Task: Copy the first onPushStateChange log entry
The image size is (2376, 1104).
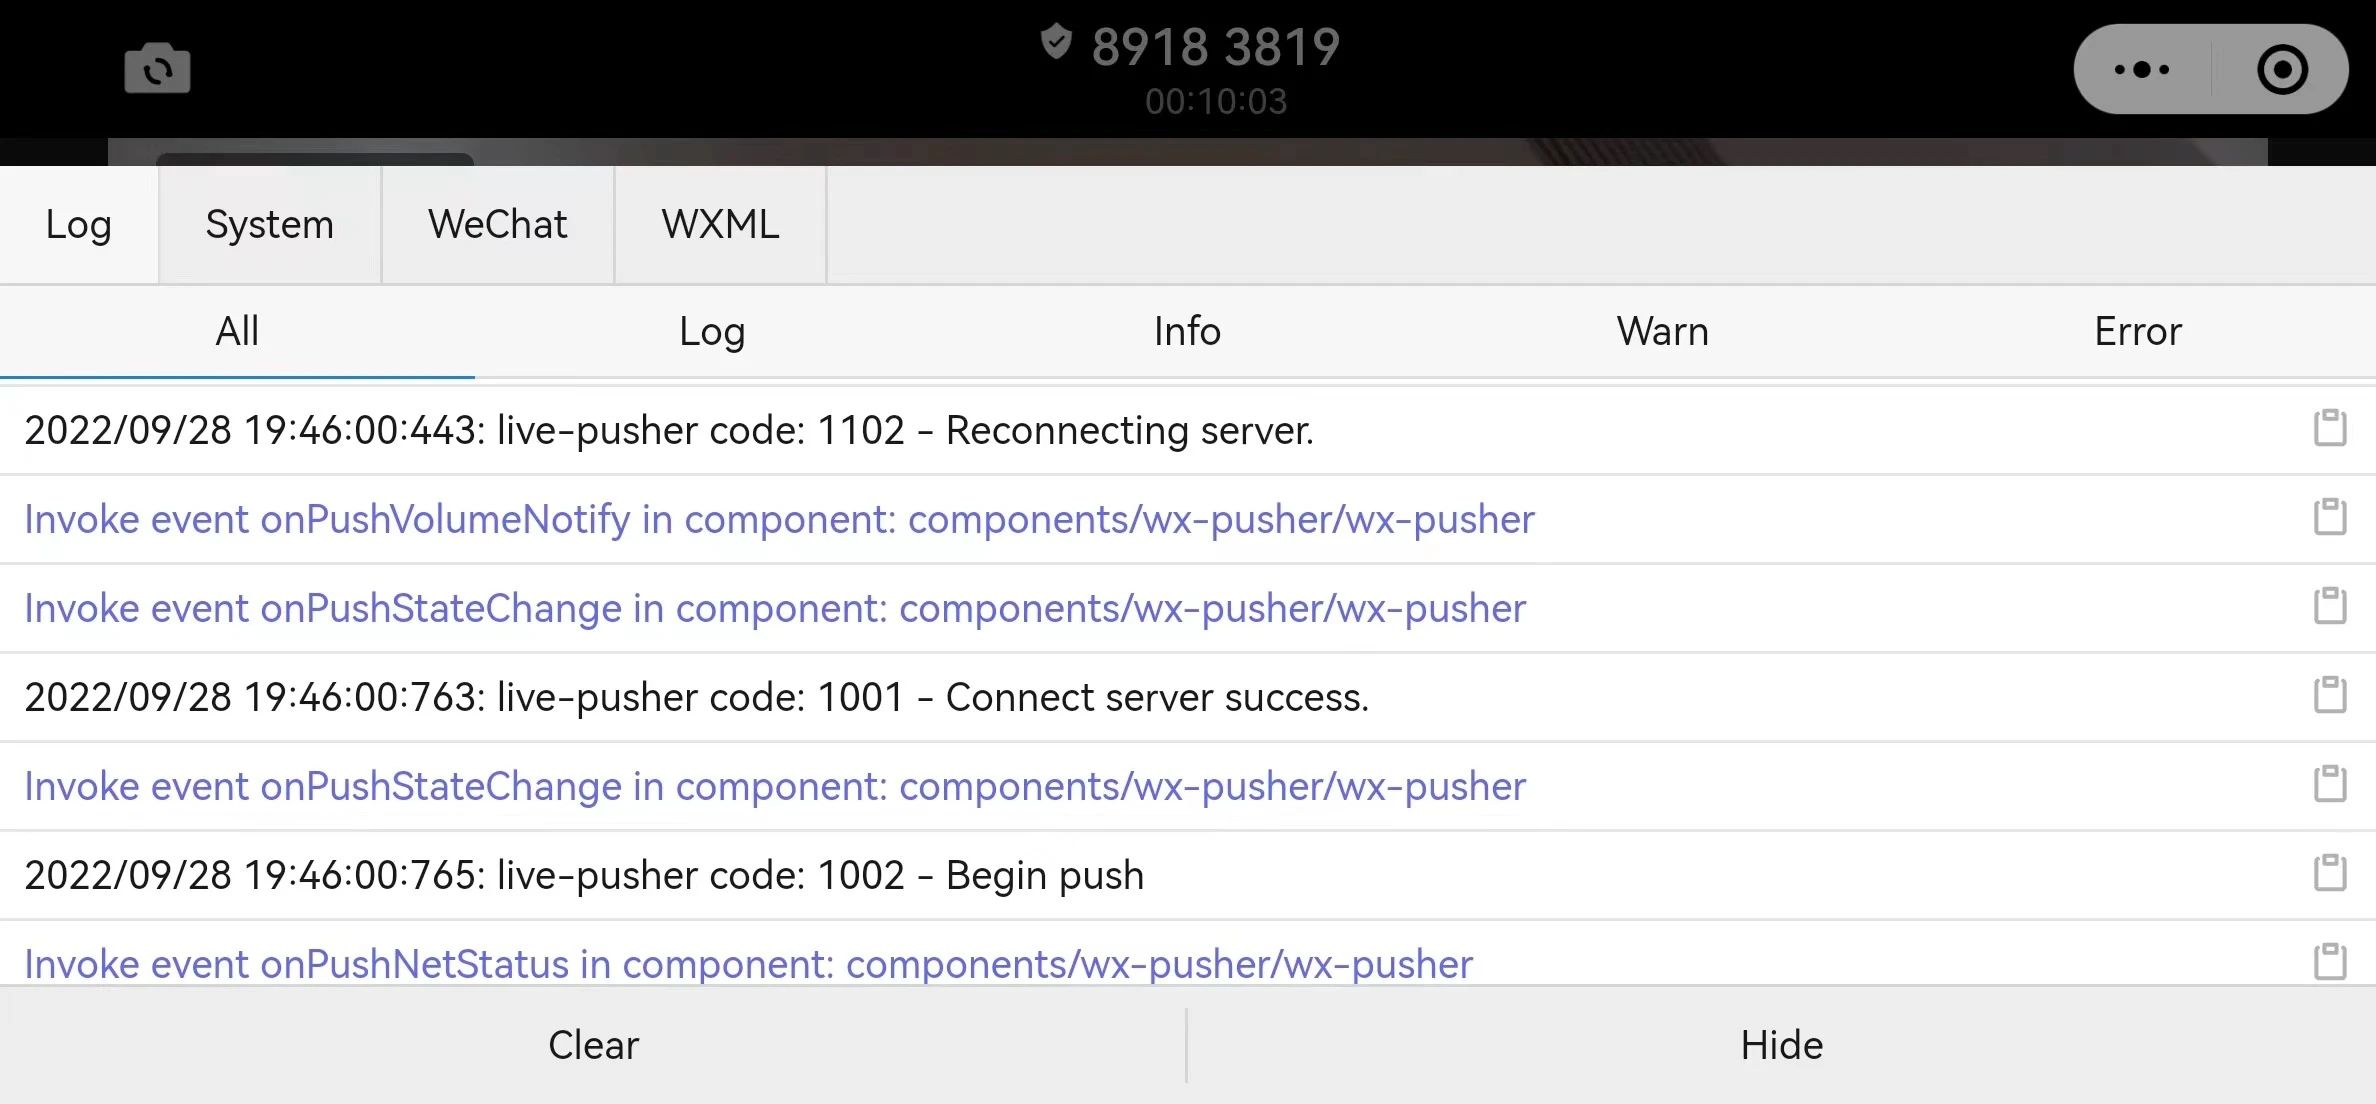Action: [2329, 606]
